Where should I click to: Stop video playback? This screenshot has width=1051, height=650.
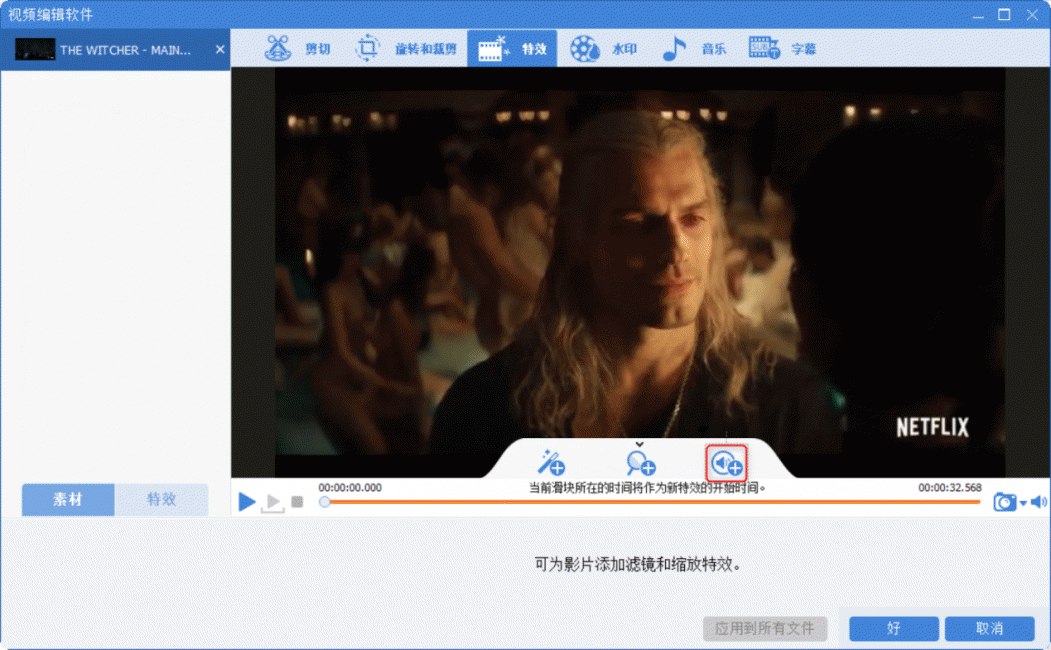(x=297, y=502)
